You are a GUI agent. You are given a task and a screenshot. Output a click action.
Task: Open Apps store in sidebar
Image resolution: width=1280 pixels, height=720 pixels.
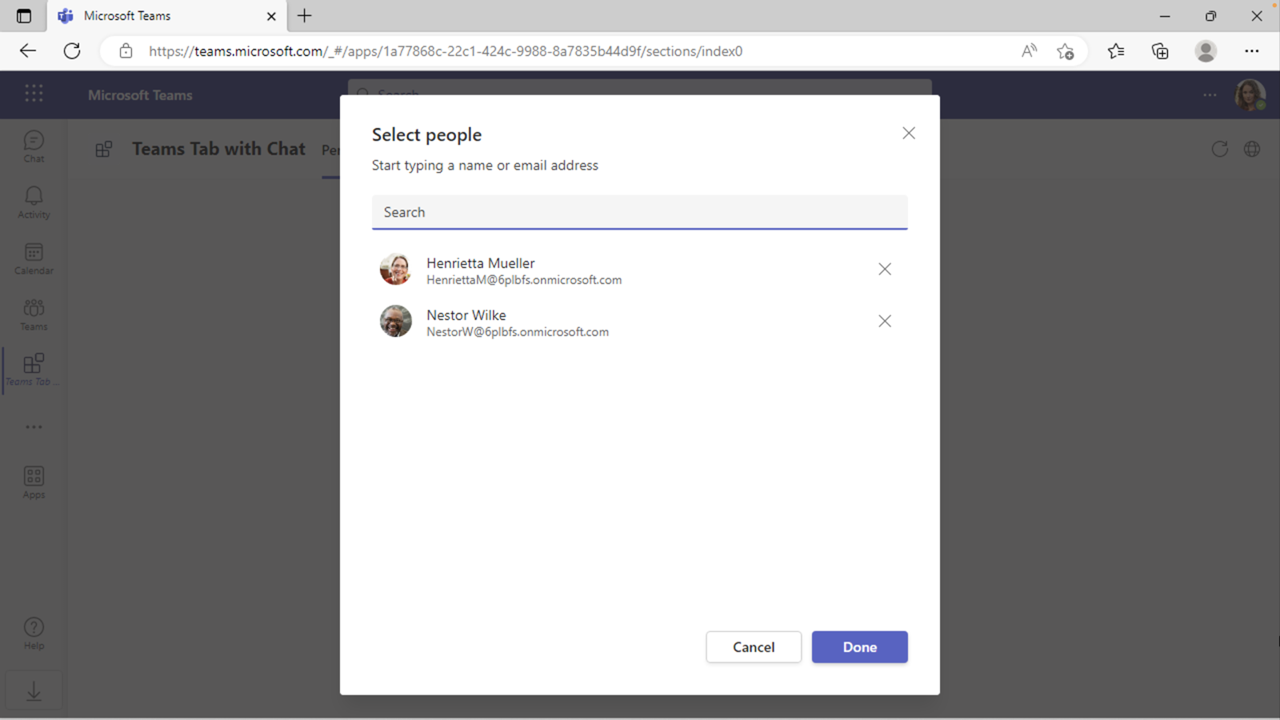coord(34,482)
